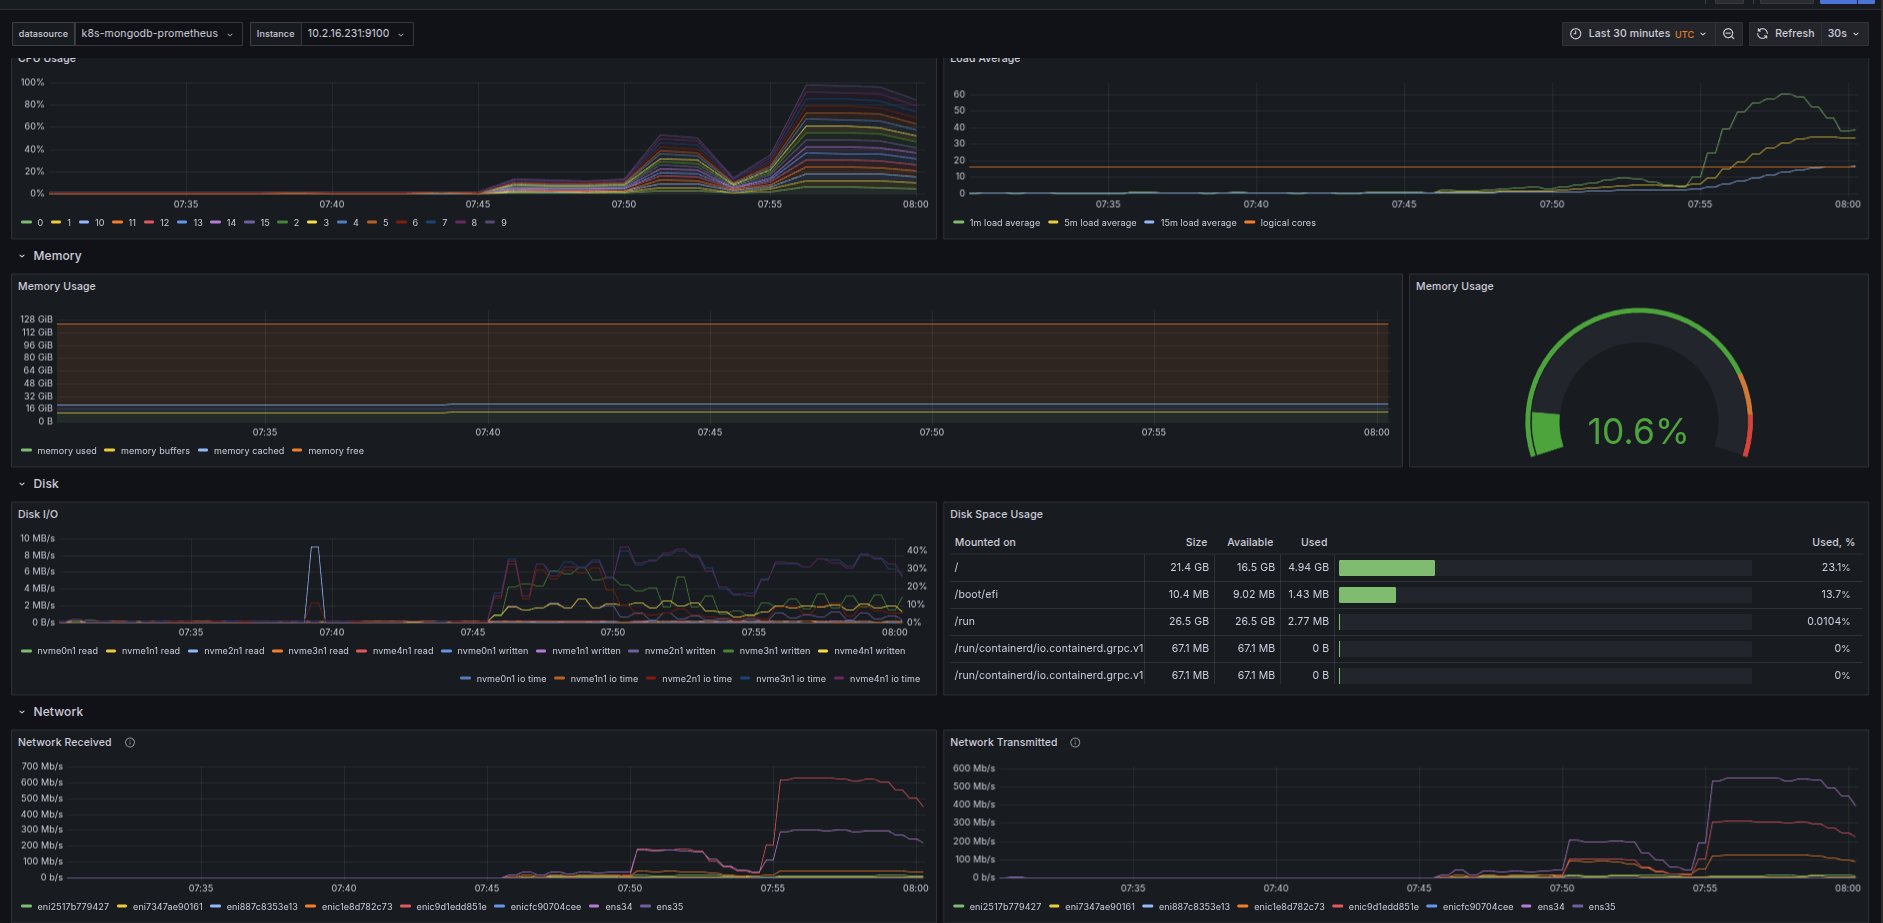Collapse the Network row chevron
Viewport: 1883px width, 923px height.
coord(22,713)
